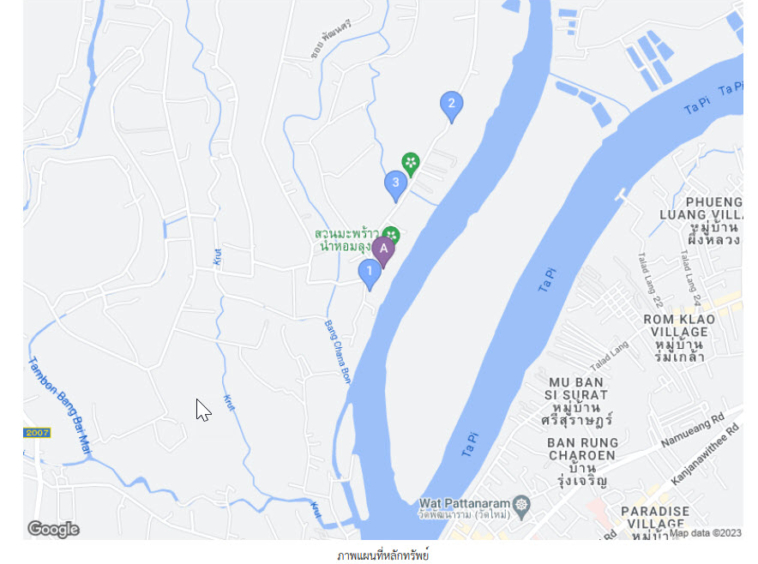Click green icon beside สวนมะพร้าวน้ำหอมลุง label
The image size is (758, 564).
pyautogui.click(x=391, y=235)
